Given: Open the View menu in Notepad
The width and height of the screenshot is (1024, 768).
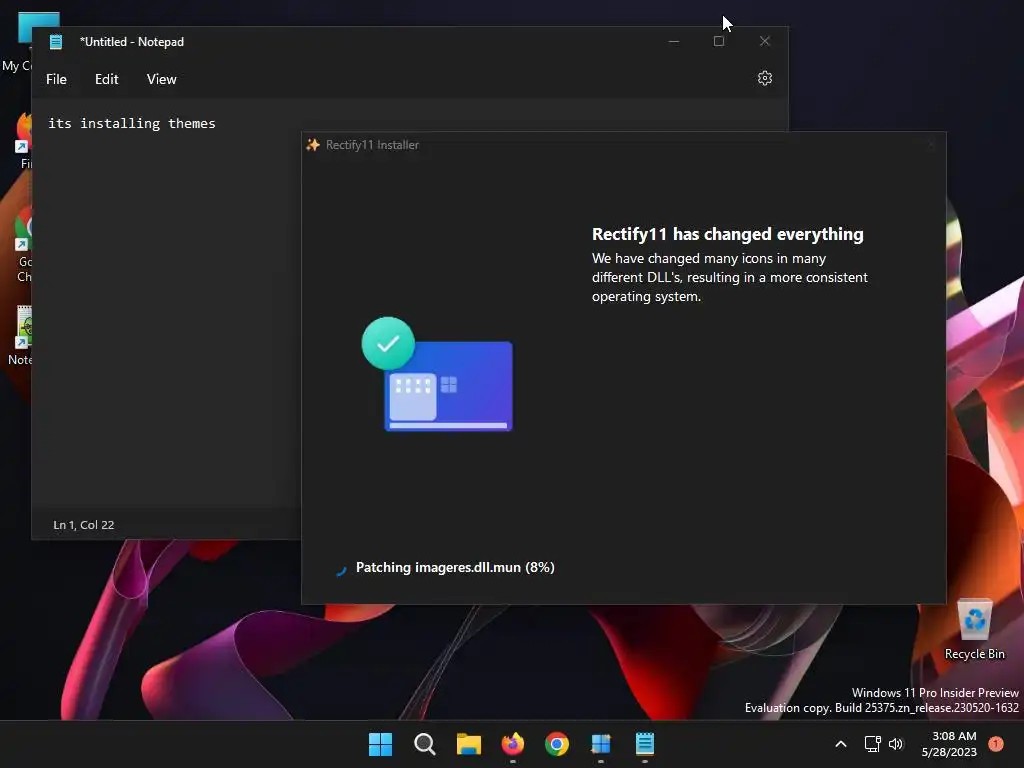Looking at the screenshot, I should tap(161, 79).
